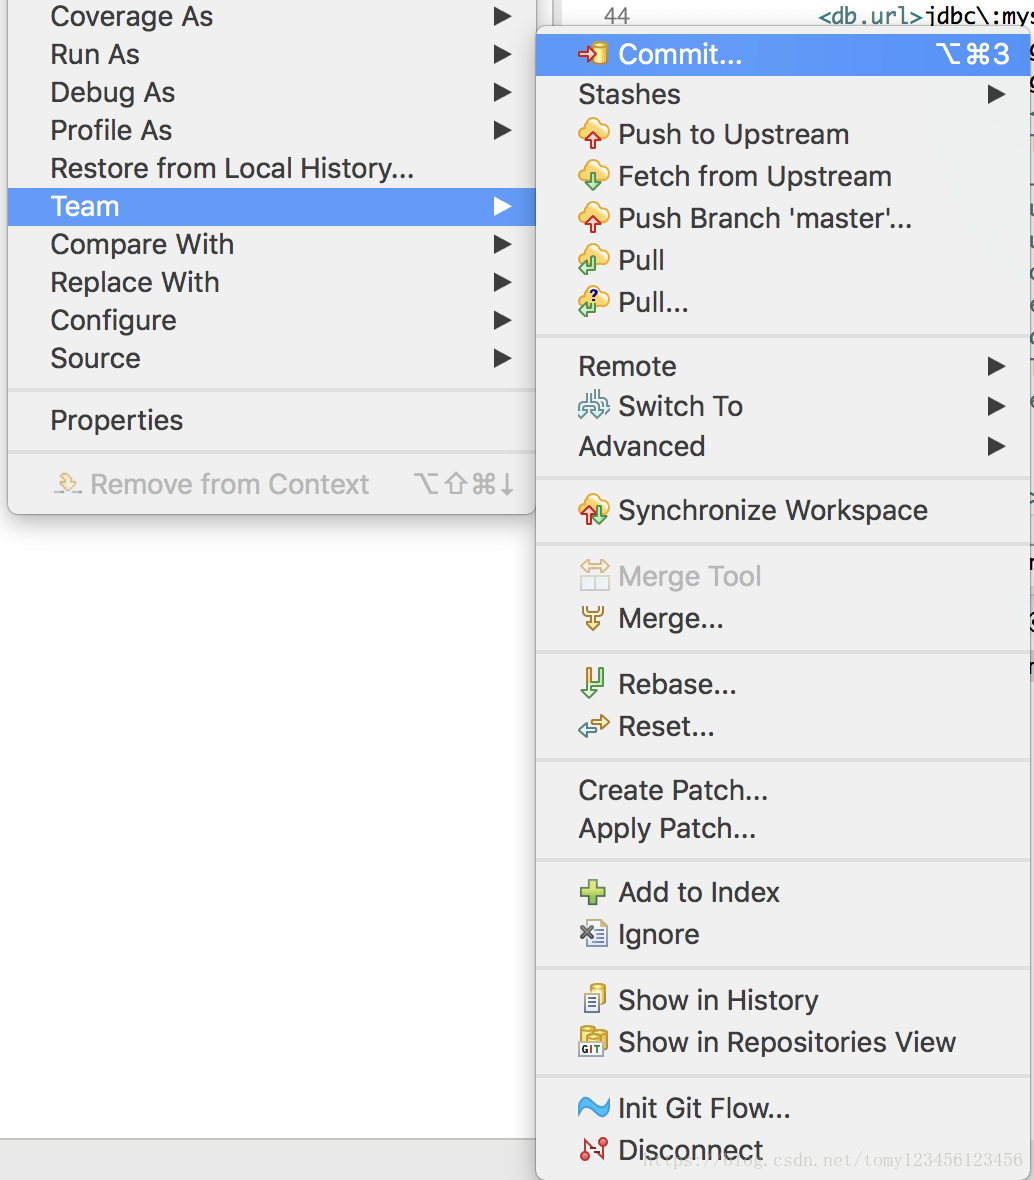Open the Compare With submenu arrow
This screenshot has height=1180, width=1034.
(502, 244)
